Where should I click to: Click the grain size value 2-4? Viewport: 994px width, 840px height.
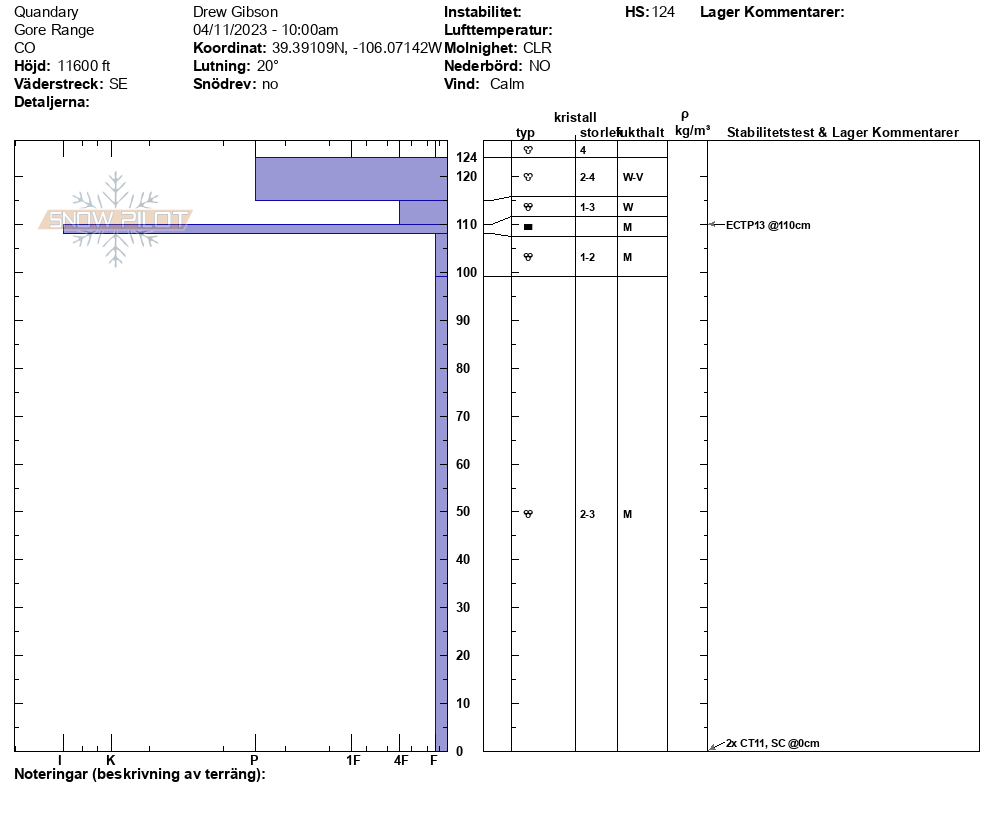tap(587, 177)
